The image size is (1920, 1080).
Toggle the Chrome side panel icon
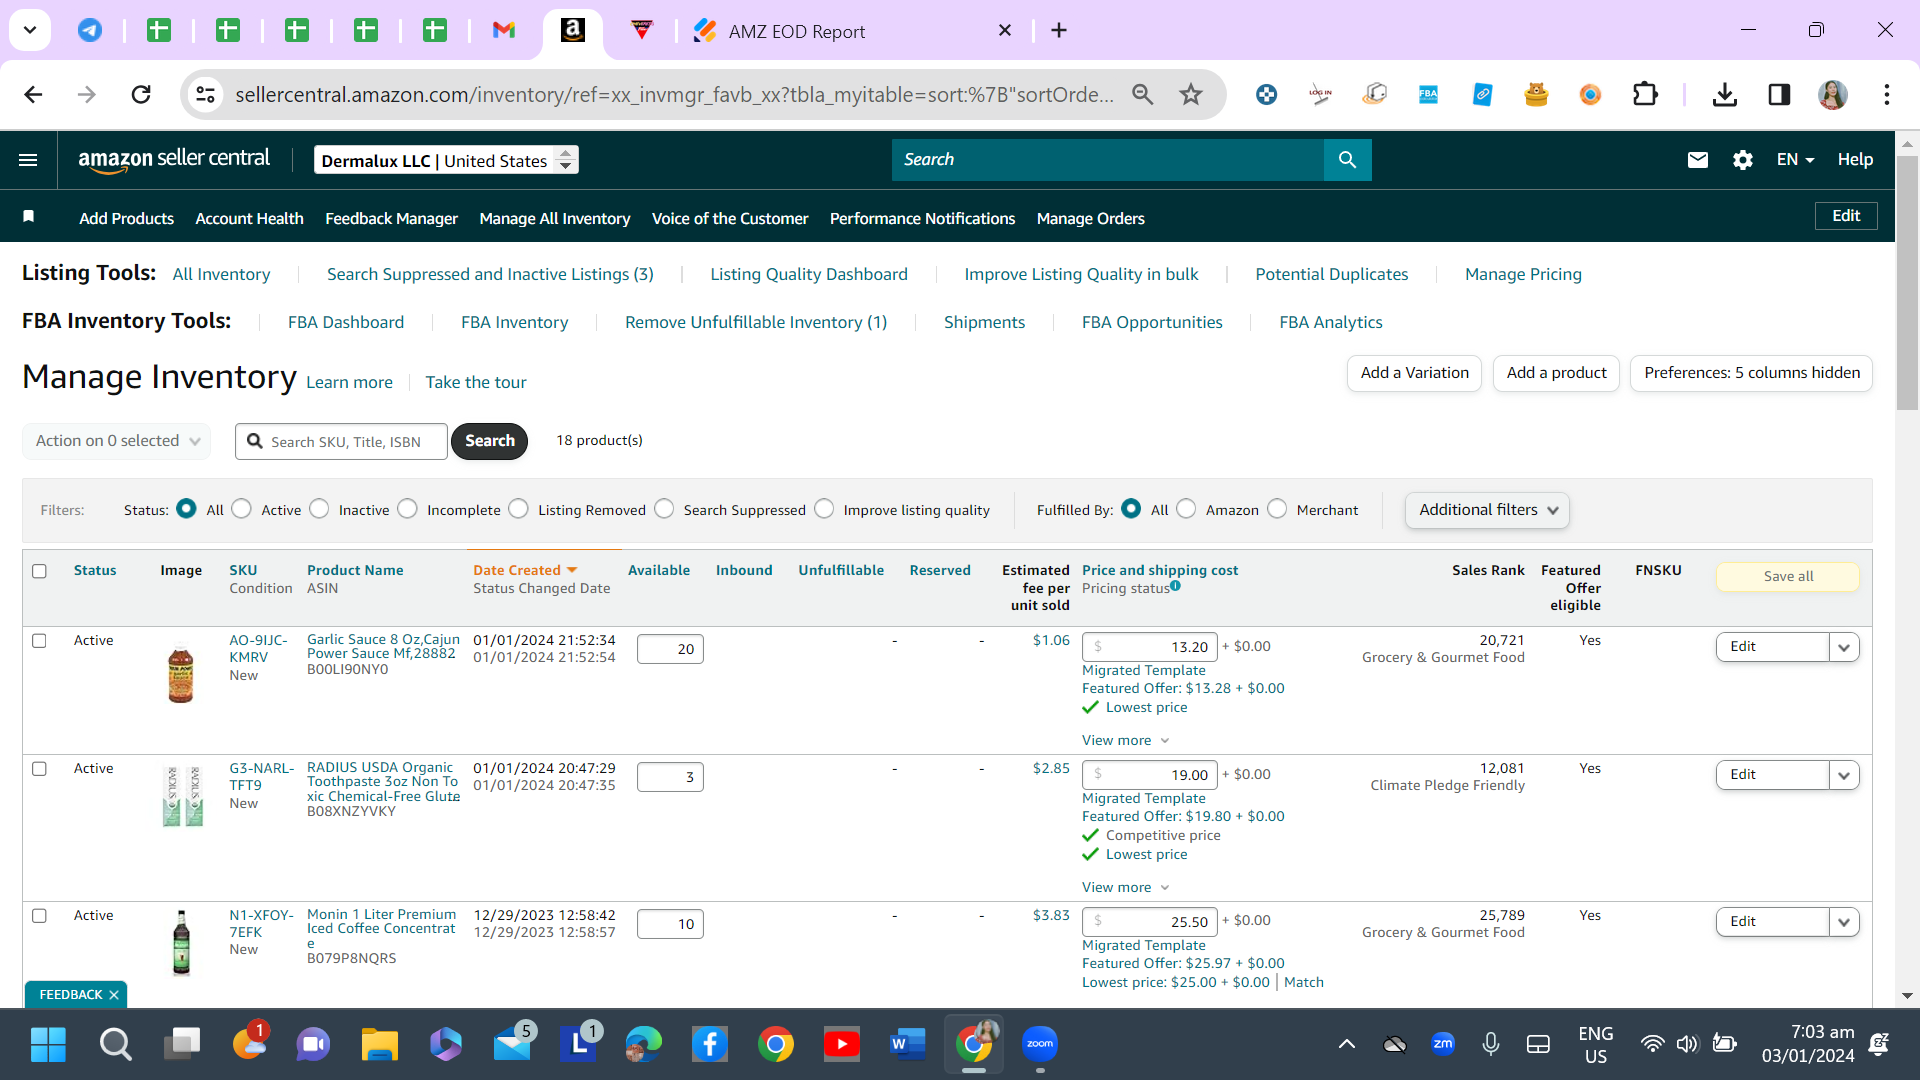(1779, 94)
